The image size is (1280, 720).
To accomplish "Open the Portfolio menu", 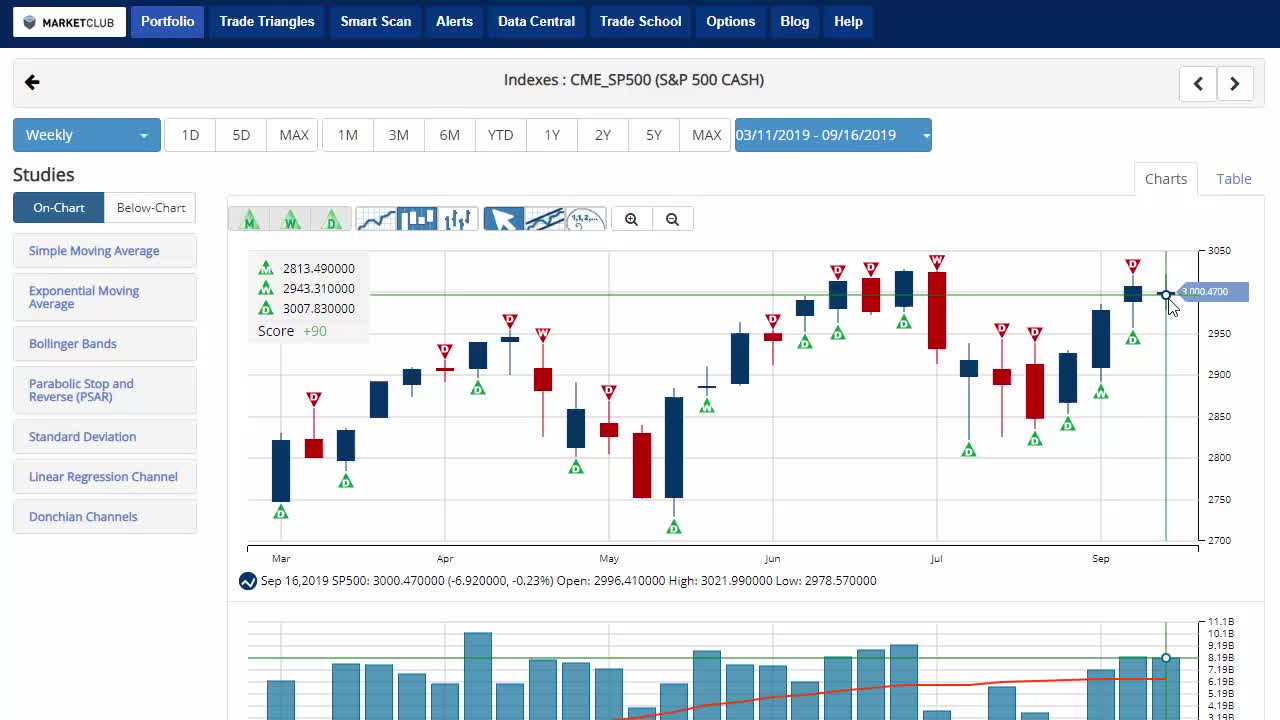I will [x=167, y=21].
